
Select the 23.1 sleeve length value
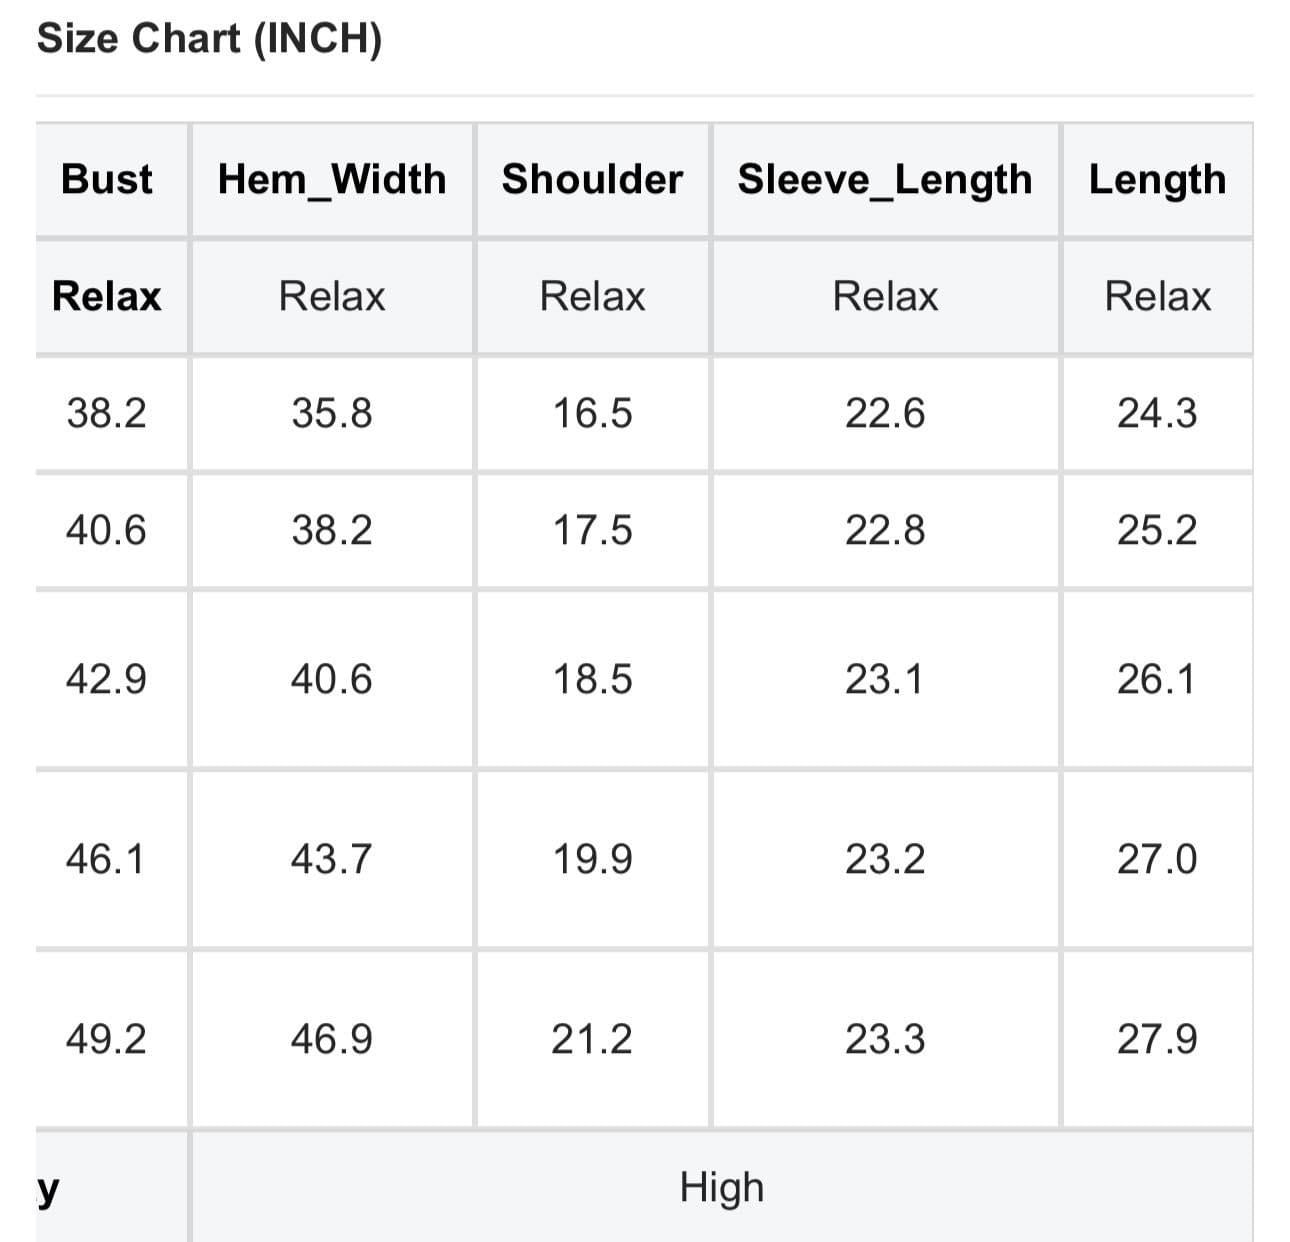point(884,680)
